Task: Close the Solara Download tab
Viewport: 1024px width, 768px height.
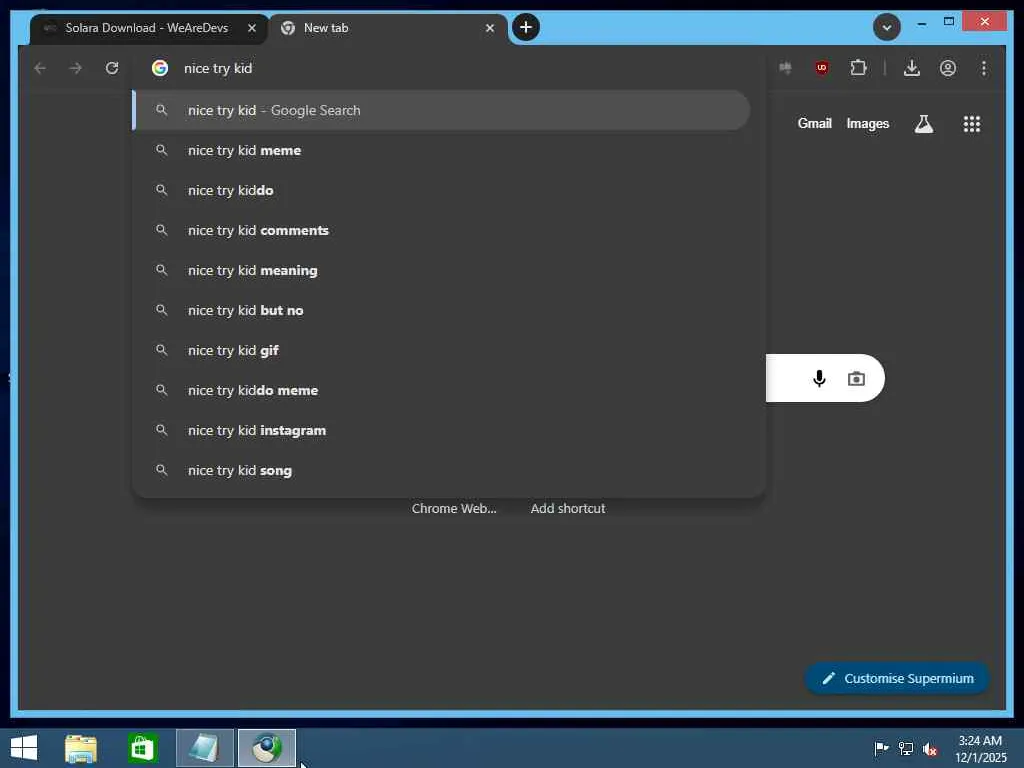Action: point(252,28)
